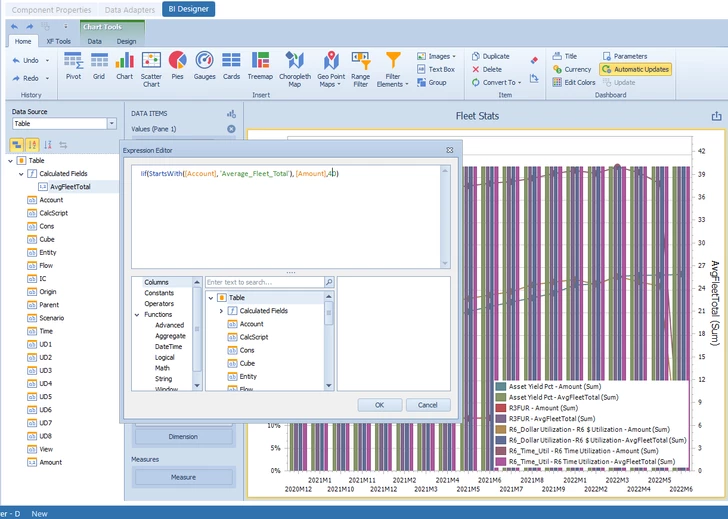The image size is (728, 519).
Task: Insert a Cards item
Action: [x=231, y=65]
